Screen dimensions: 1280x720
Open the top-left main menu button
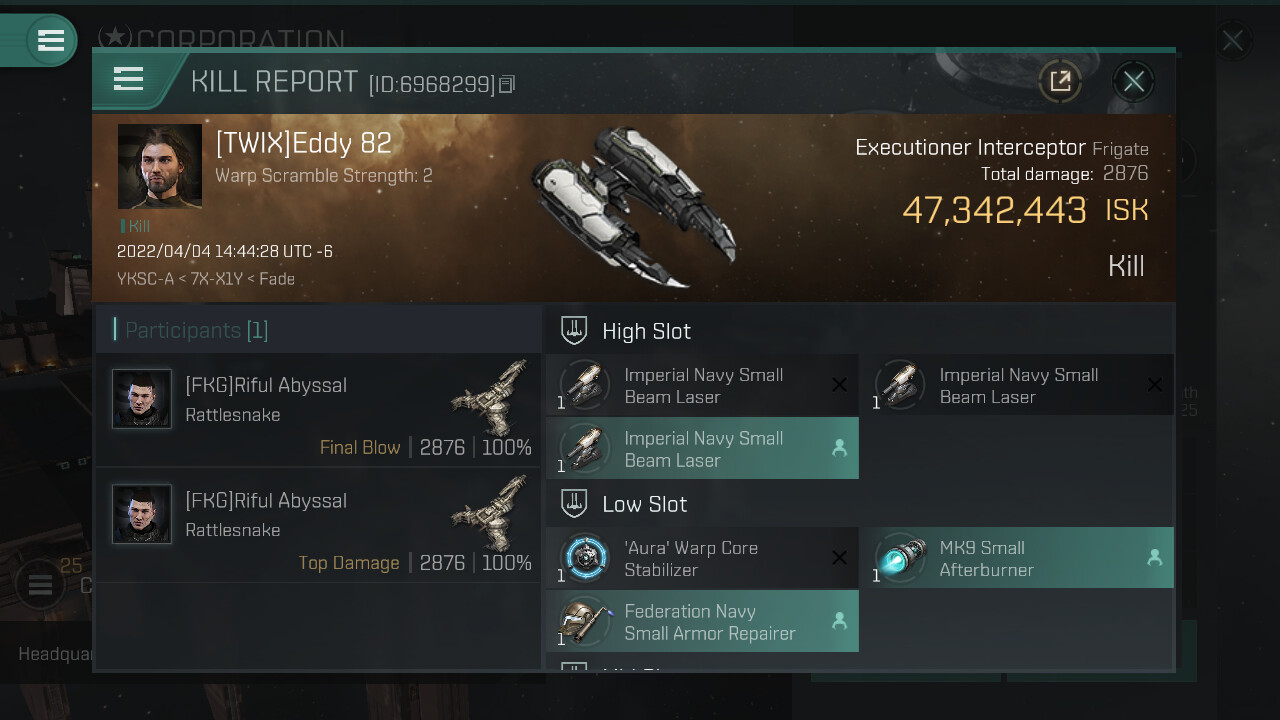point(50,41)
